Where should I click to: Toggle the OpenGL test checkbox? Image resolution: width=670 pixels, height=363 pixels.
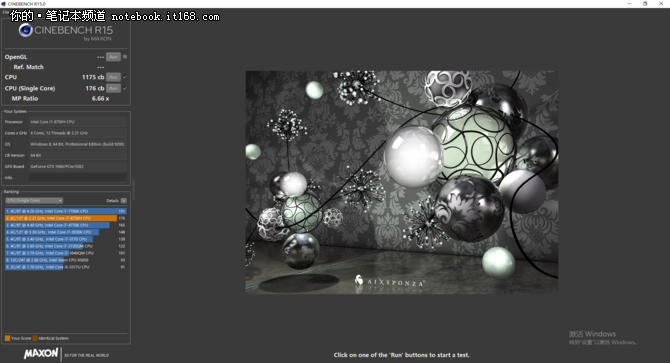coord(125,56)
